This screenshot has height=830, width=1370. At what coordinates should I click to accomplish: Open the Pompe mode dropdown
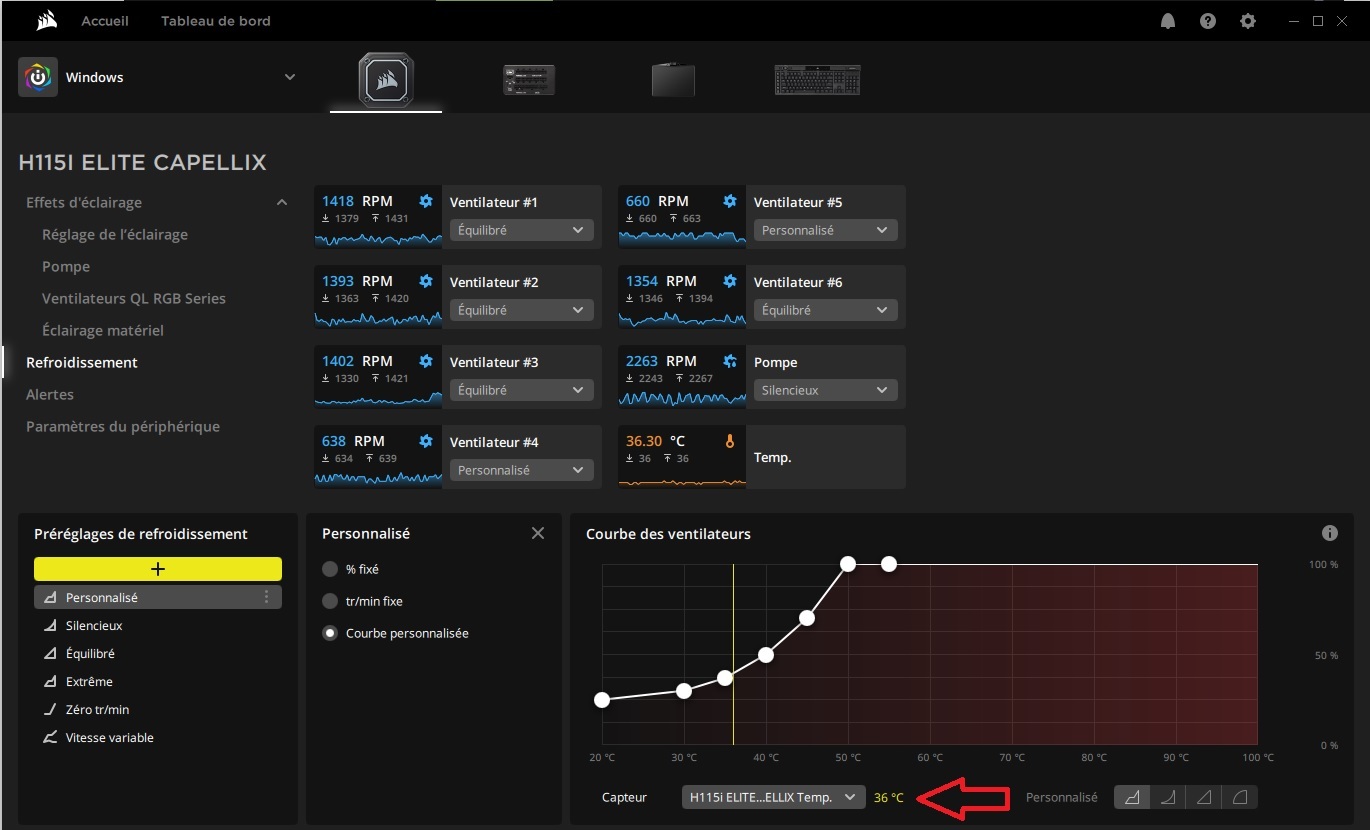click(826, 390)
